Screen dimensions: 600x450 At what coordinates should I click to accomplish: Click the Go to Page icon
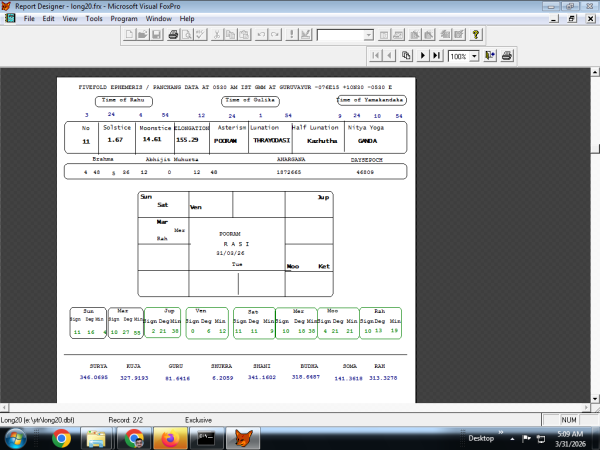(407, 56)
